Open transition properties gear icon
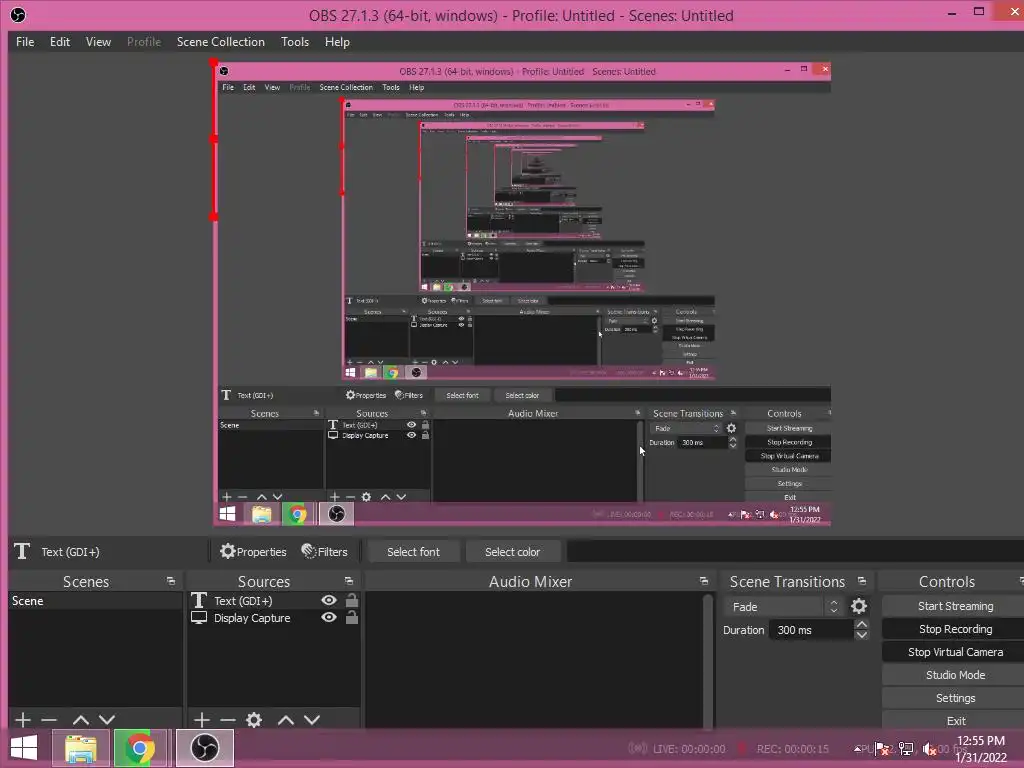 pos(859,607)
